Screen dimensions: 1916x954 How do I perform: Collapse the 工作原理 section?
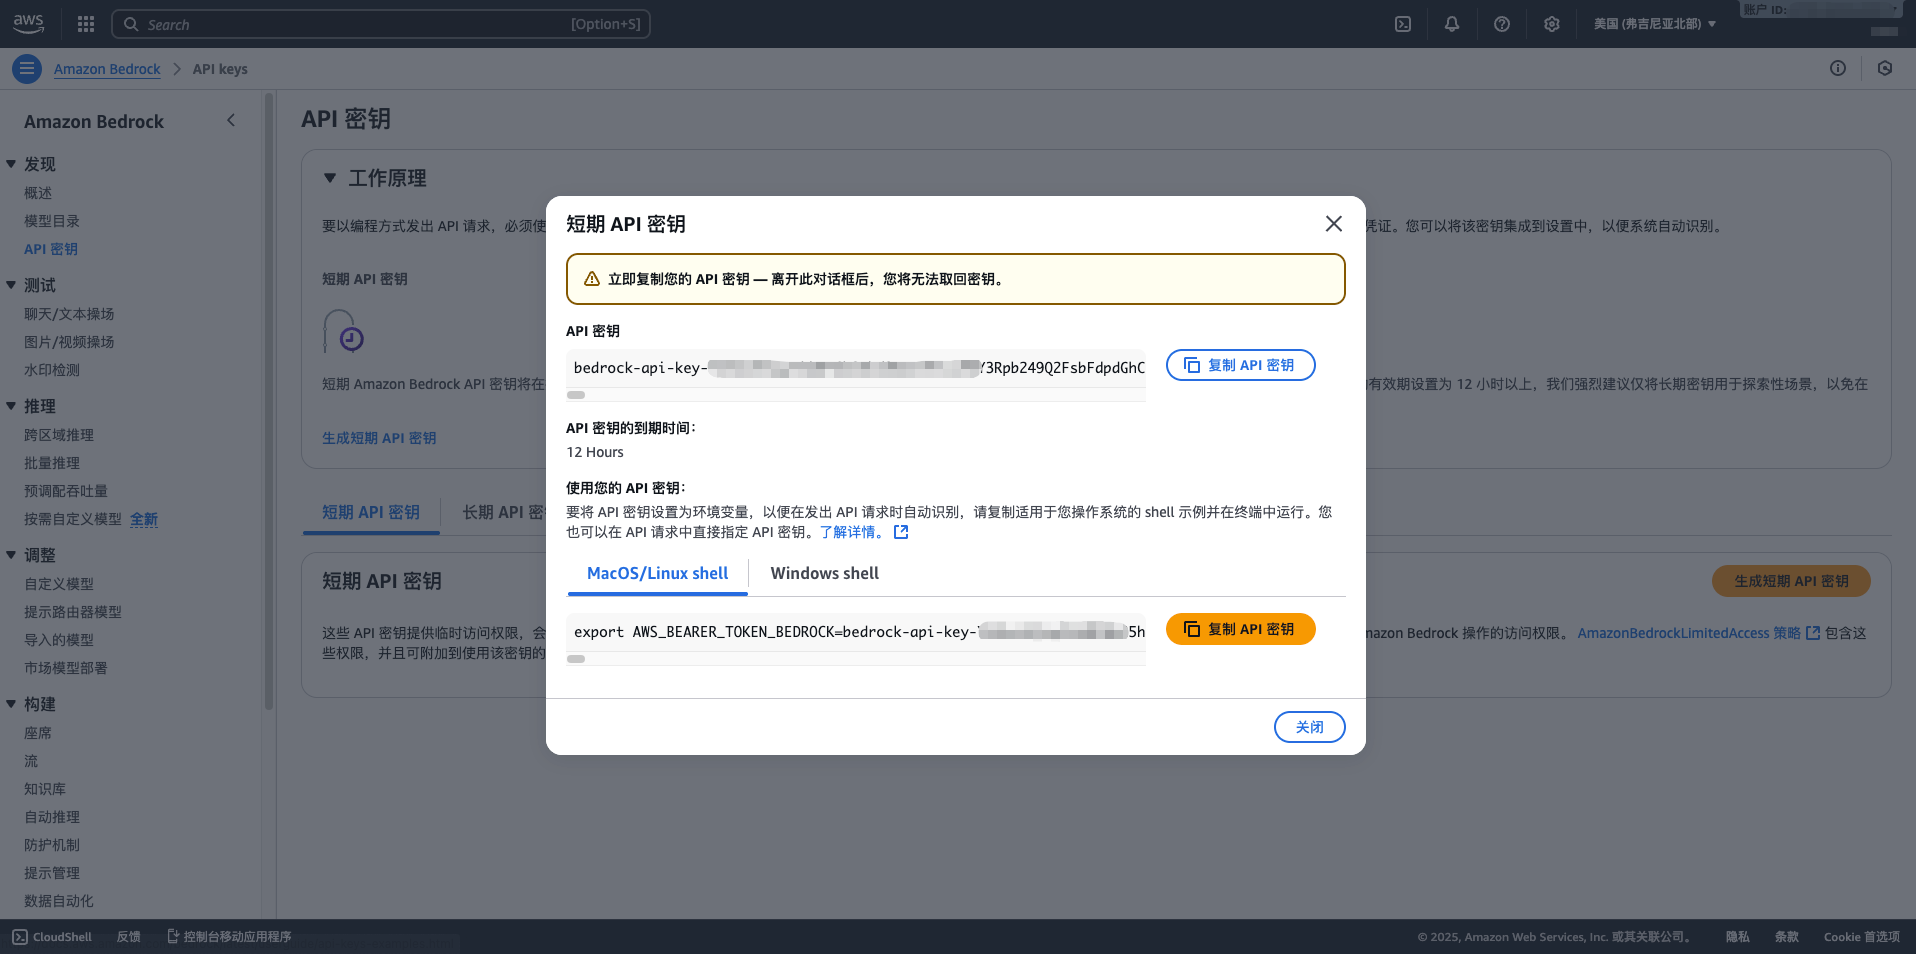pos(331,177)
